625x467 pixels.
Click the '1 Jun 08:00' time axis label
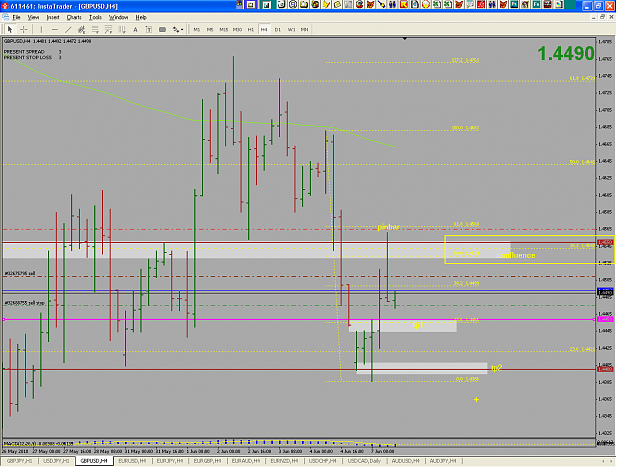pos(198,451)
